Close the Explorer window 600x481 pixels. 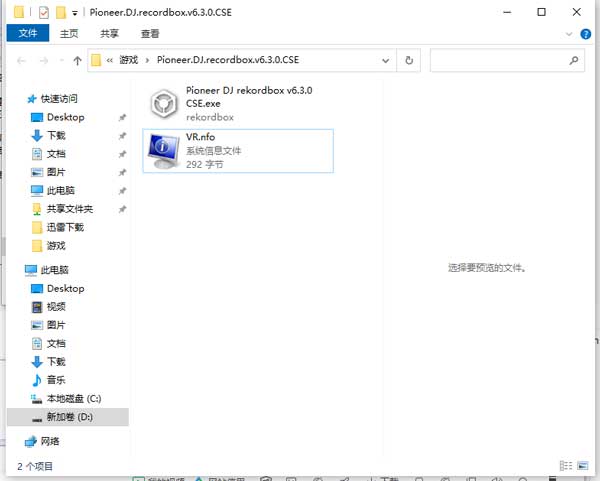[577, 12]
